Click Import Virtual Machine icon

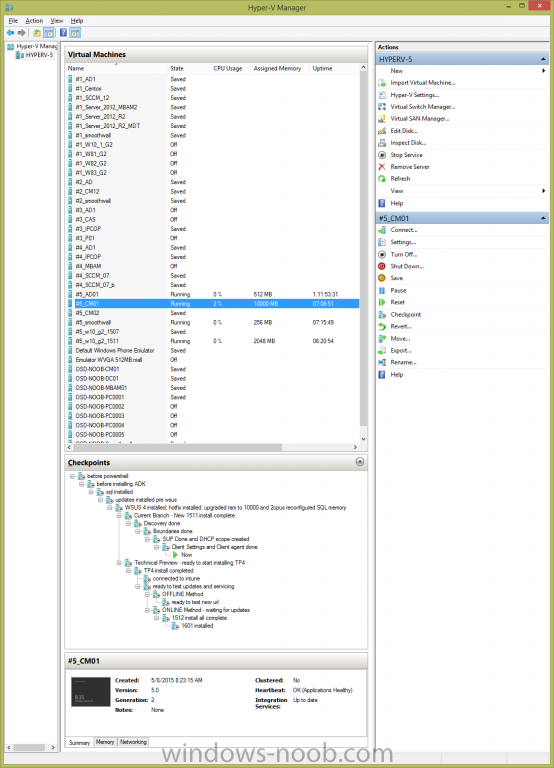pos(382,83)
